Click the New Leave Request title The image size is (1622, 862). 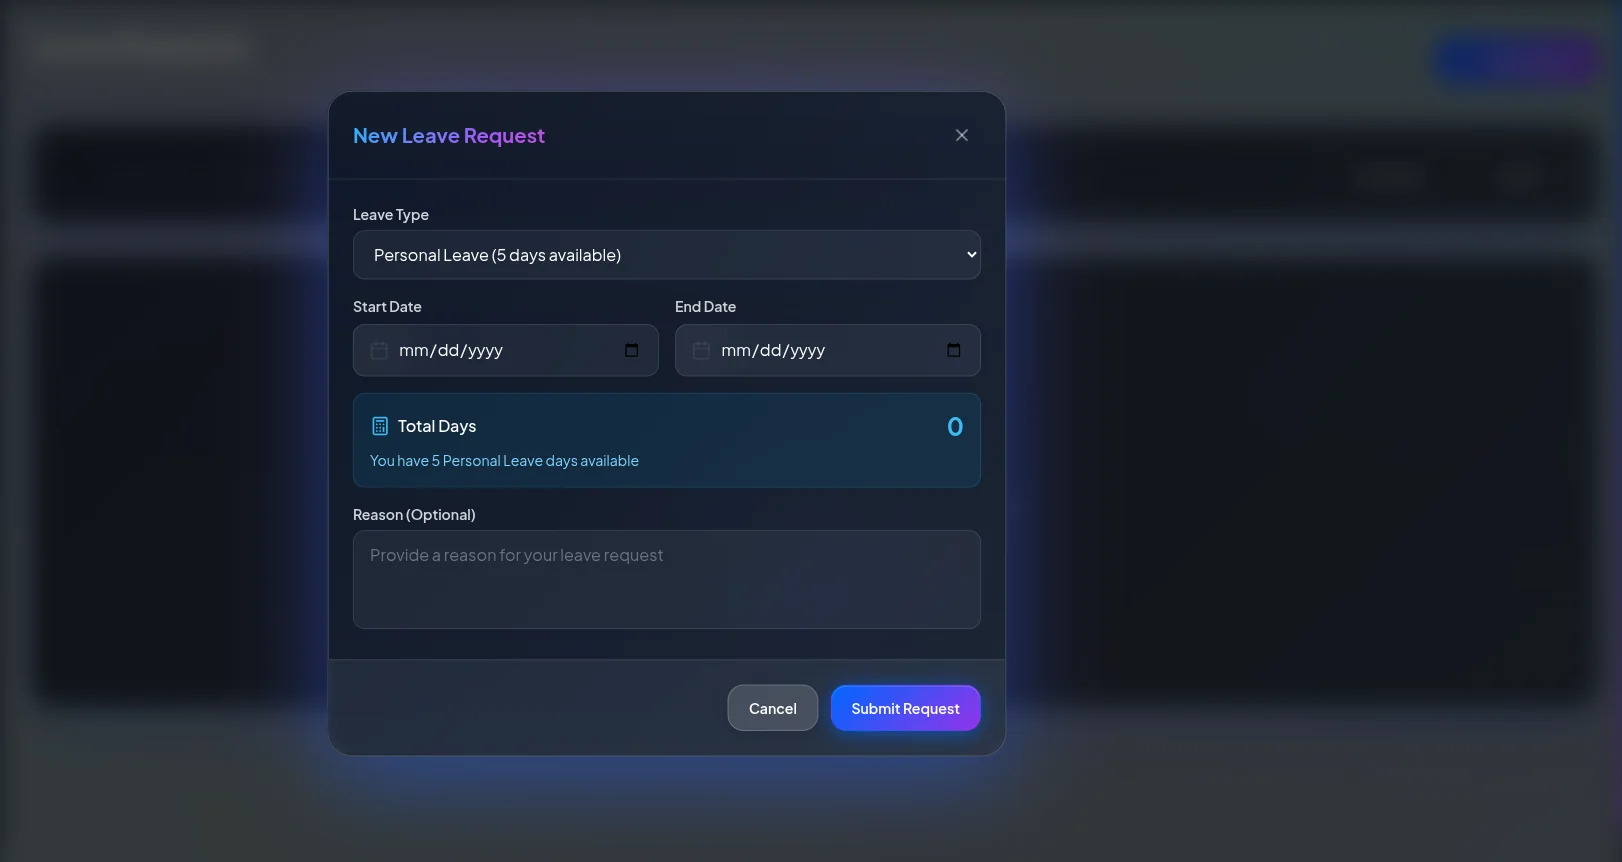[448, 136]
